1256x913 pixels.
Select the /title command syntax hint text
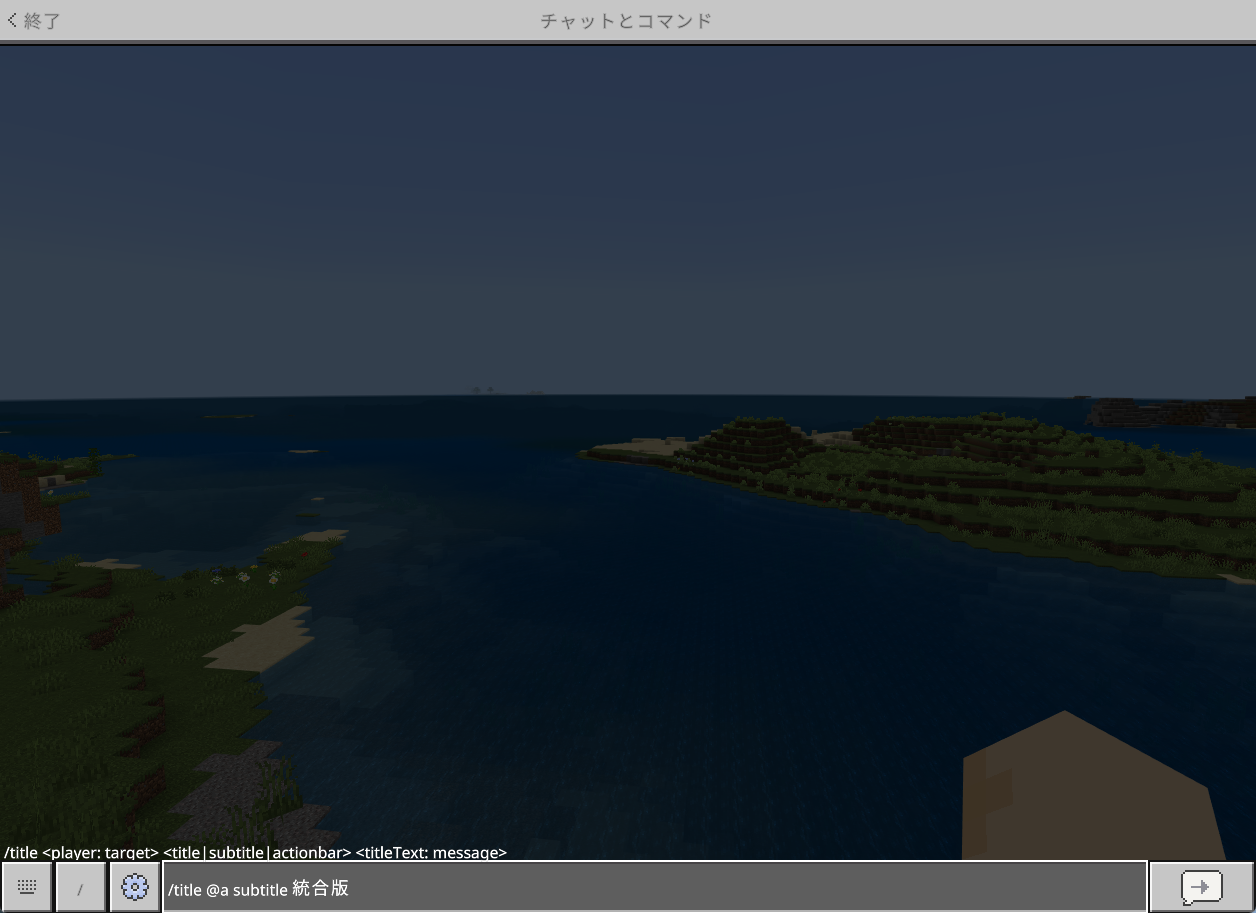[x=256, y=853]
